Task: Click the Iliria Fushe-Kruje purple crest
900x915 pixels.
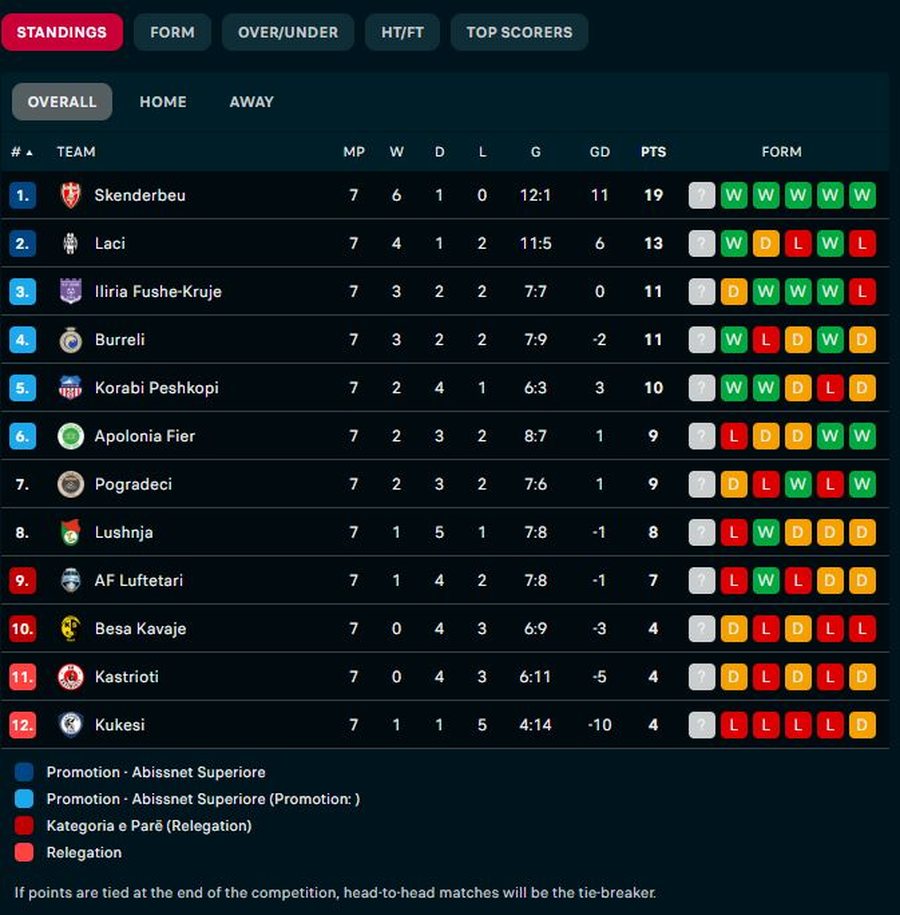Action: tap(70, 291)
